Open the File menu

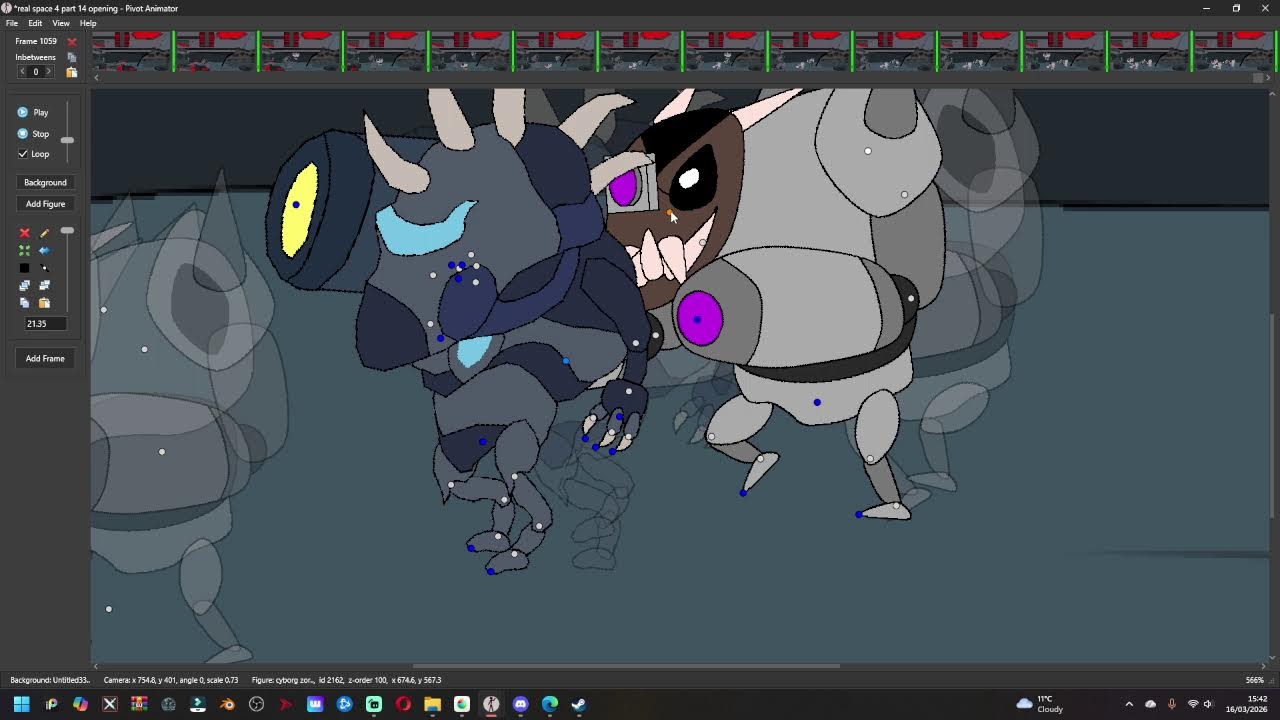click(12, 23)
